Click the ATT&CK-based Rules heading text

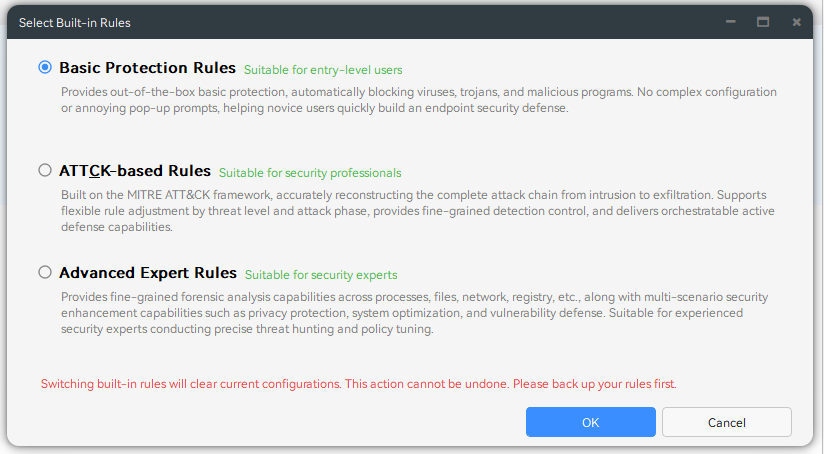tap(135, 171)
